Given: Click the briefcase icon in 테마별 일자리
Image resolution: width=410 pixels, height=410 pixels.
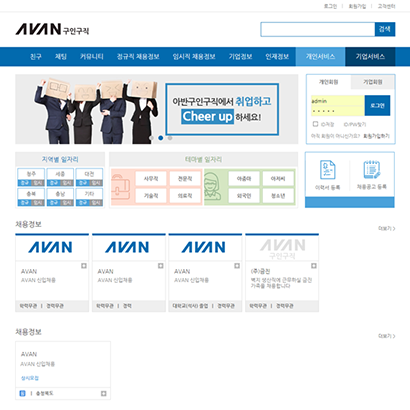Looking at the screenshot, I should click(x=120, y=187).
